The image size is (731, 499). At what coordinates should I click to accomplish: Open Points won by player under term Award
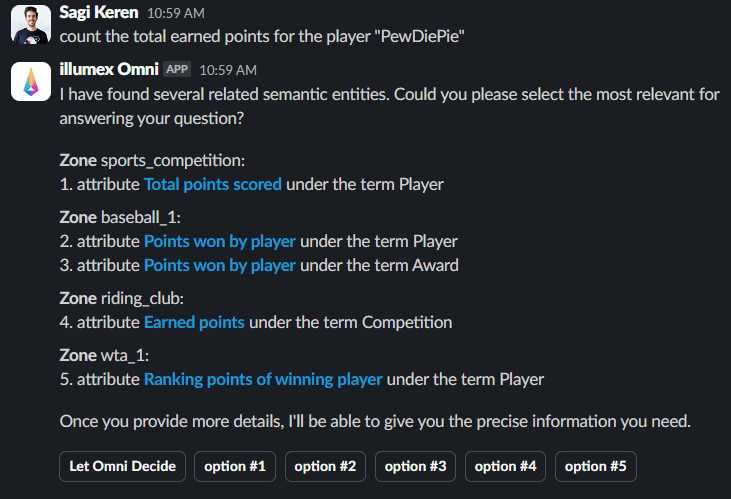click(220, 265)
